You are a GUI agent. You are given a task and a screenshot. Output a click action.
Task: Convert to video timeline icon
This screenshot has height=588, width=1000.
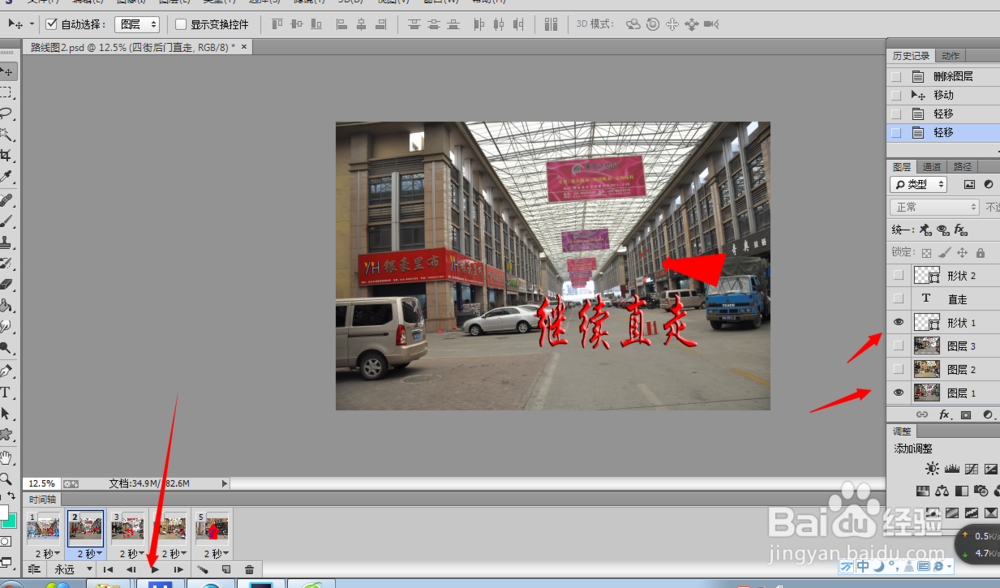click(x=34, y=570)
